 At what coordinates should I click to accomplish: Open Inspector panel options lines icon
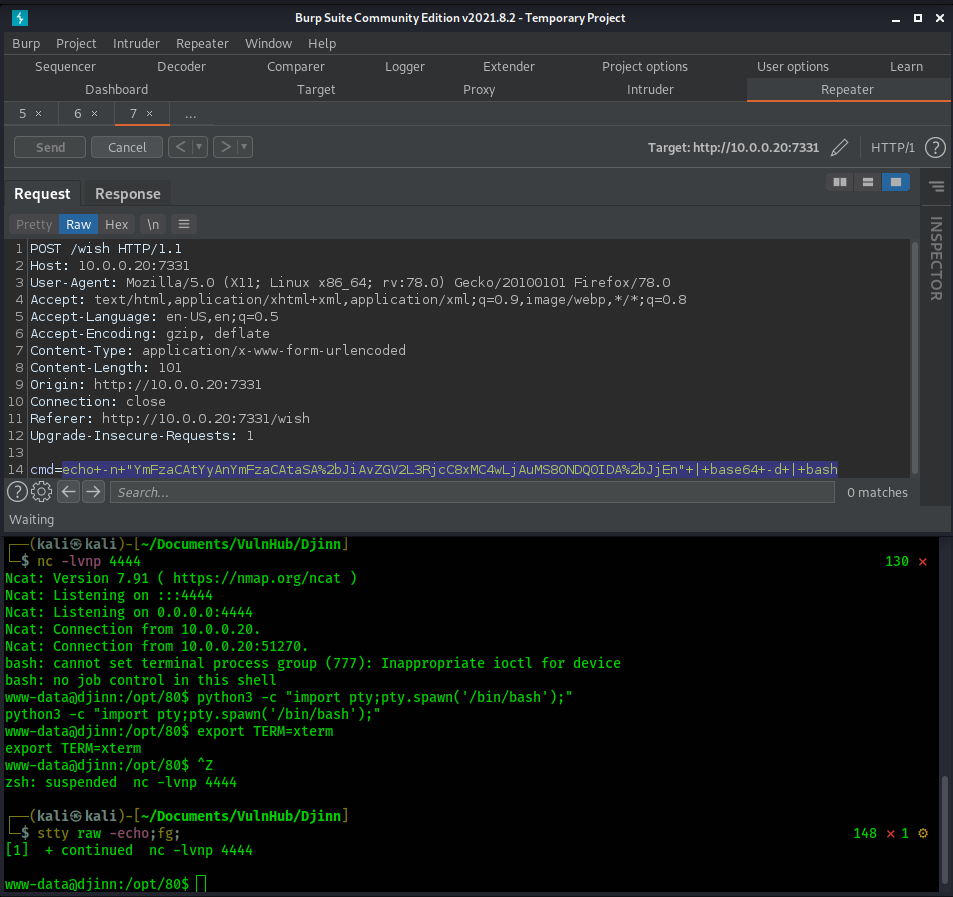(x=937, y=186)
